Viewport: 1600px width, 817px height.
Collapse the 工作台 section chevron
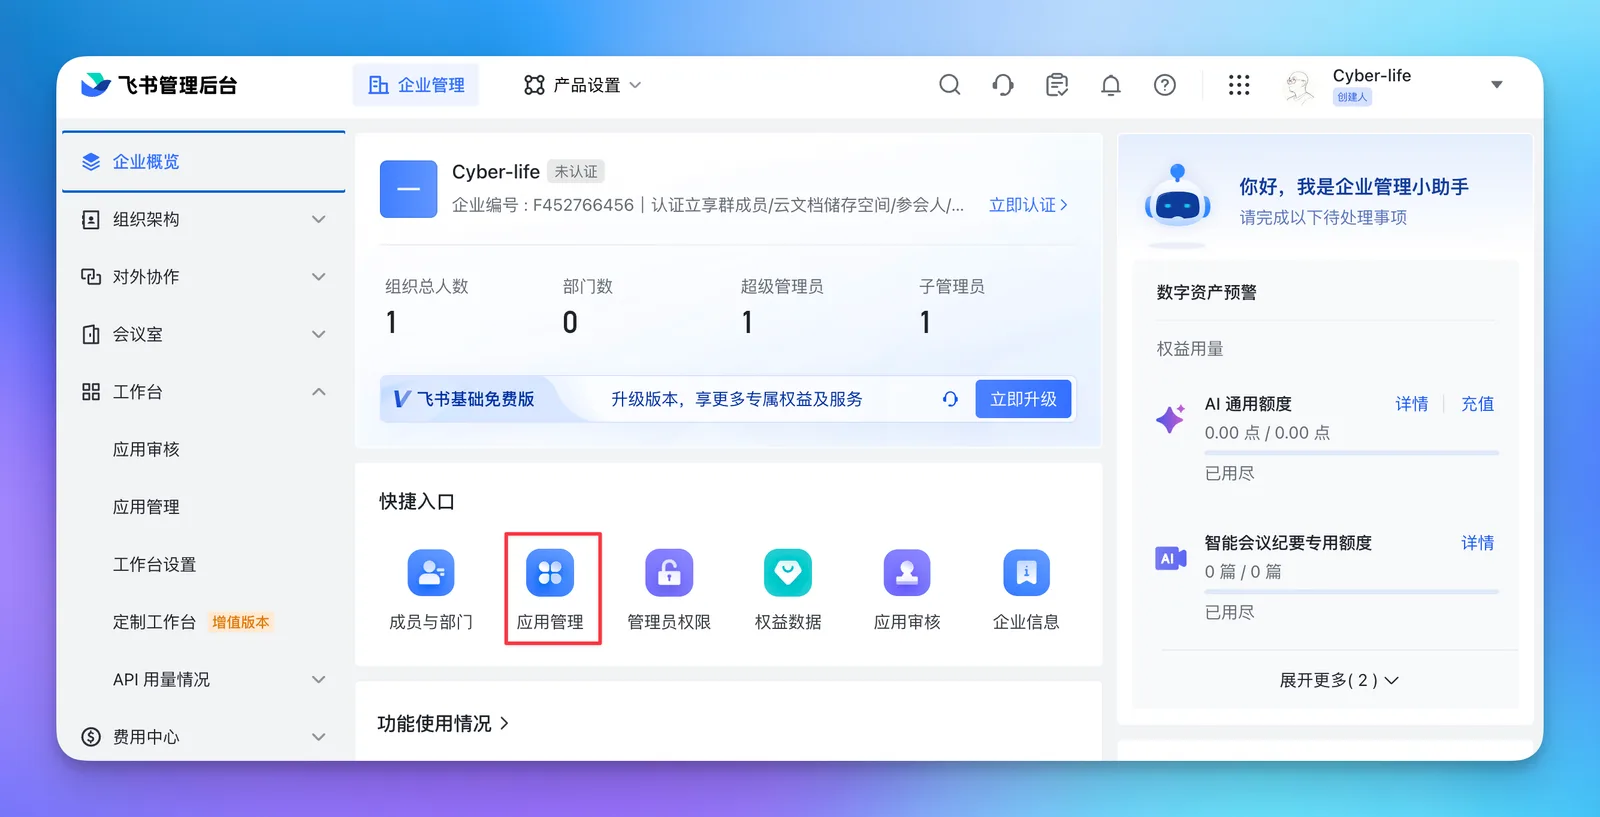[x=319, y=392]
